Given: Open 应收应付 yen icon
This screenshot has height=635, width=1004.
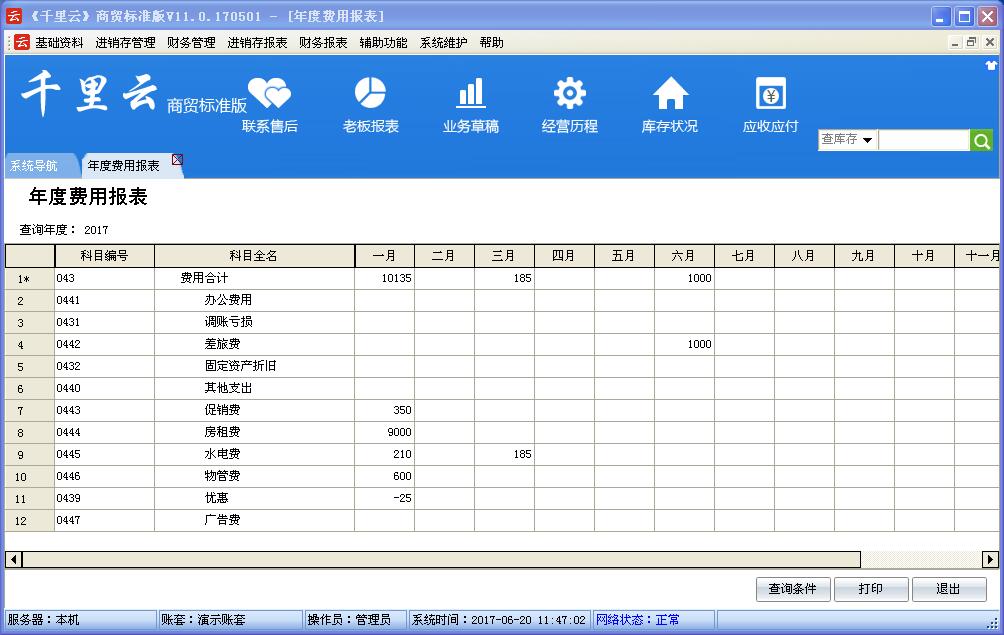Looking at the screenshot, I should [770, 93].
